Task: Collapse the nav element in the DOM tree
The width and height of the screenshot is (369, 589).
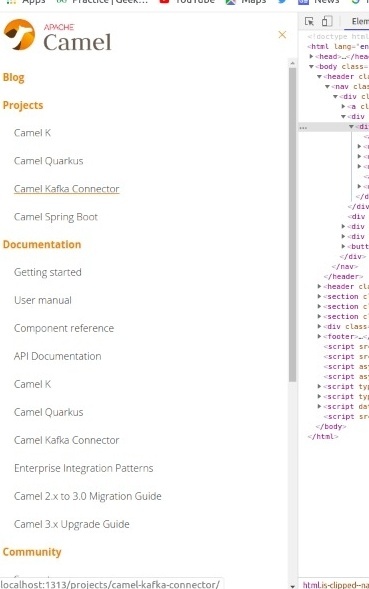Action: [x=327, y=86]
